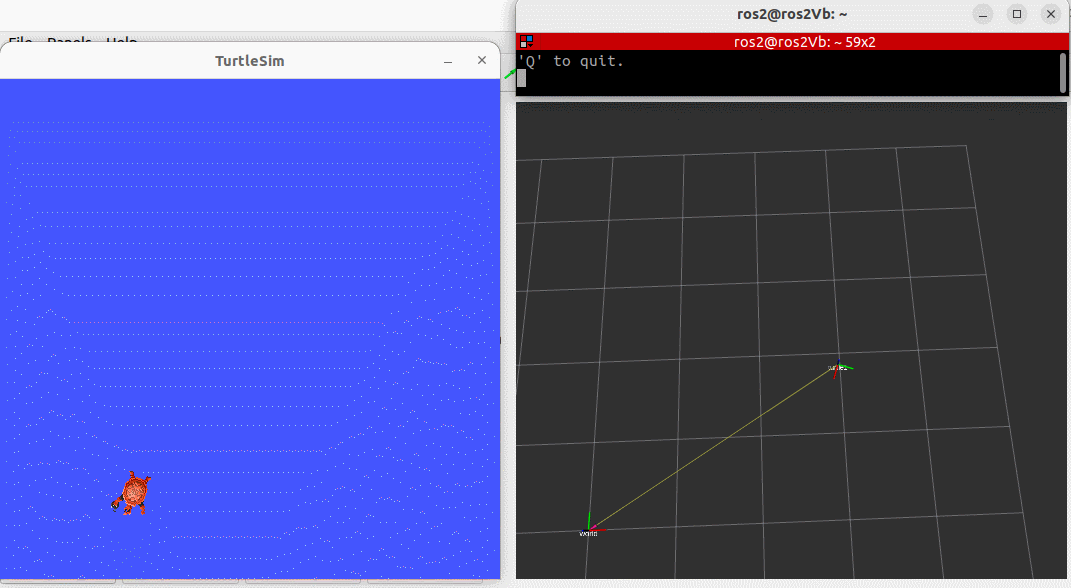The image size is (1071, 588).
Task: Minimize the ros2@ros2Vb terminal window
Action: coord(983,14)
